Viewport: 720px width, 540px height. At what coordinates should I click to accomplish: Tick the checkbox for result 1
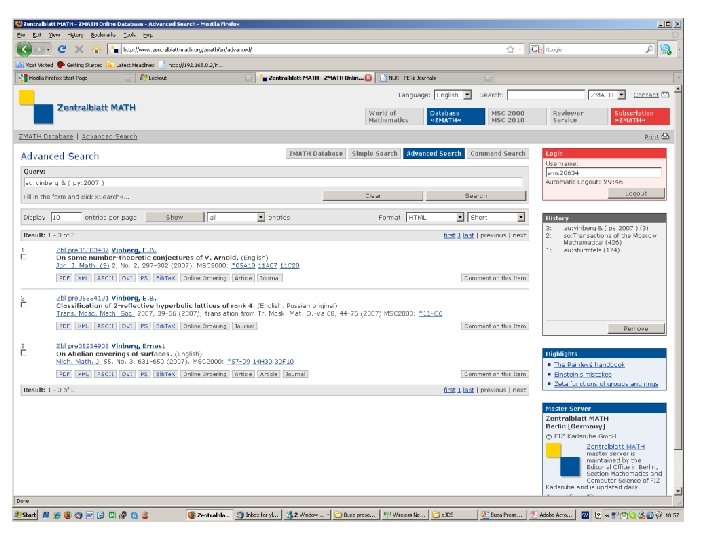point(23,257)
